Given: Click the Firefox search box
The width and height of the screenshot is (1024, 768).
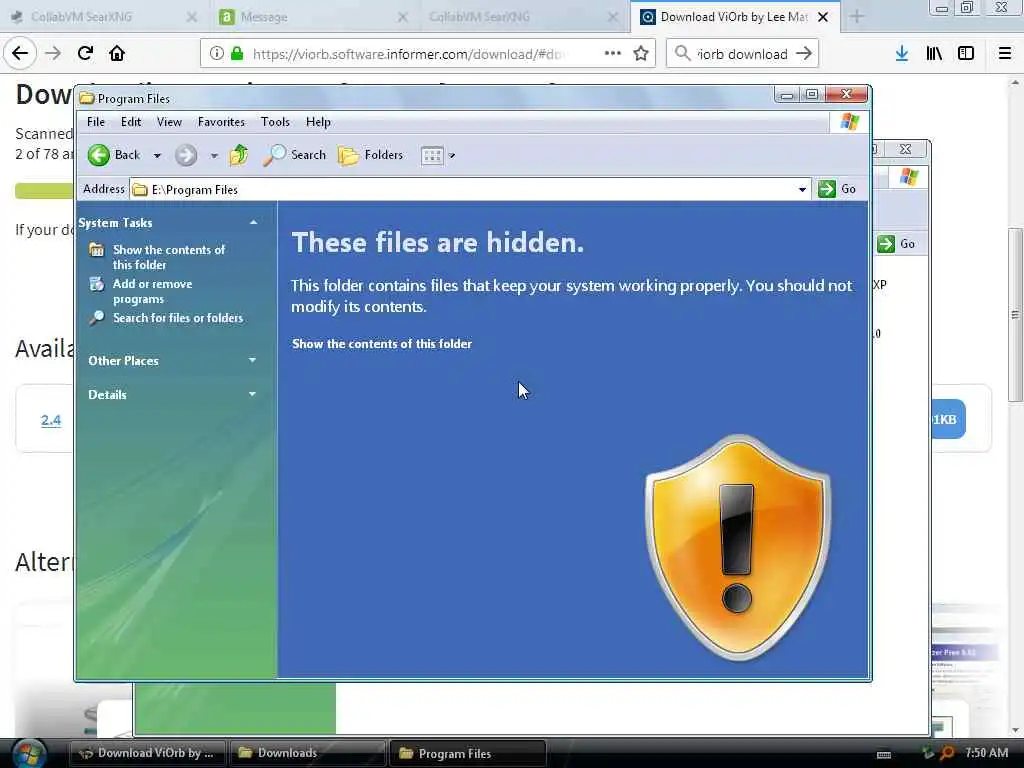Looking at the screenshot, I should (x=742, y=54).
